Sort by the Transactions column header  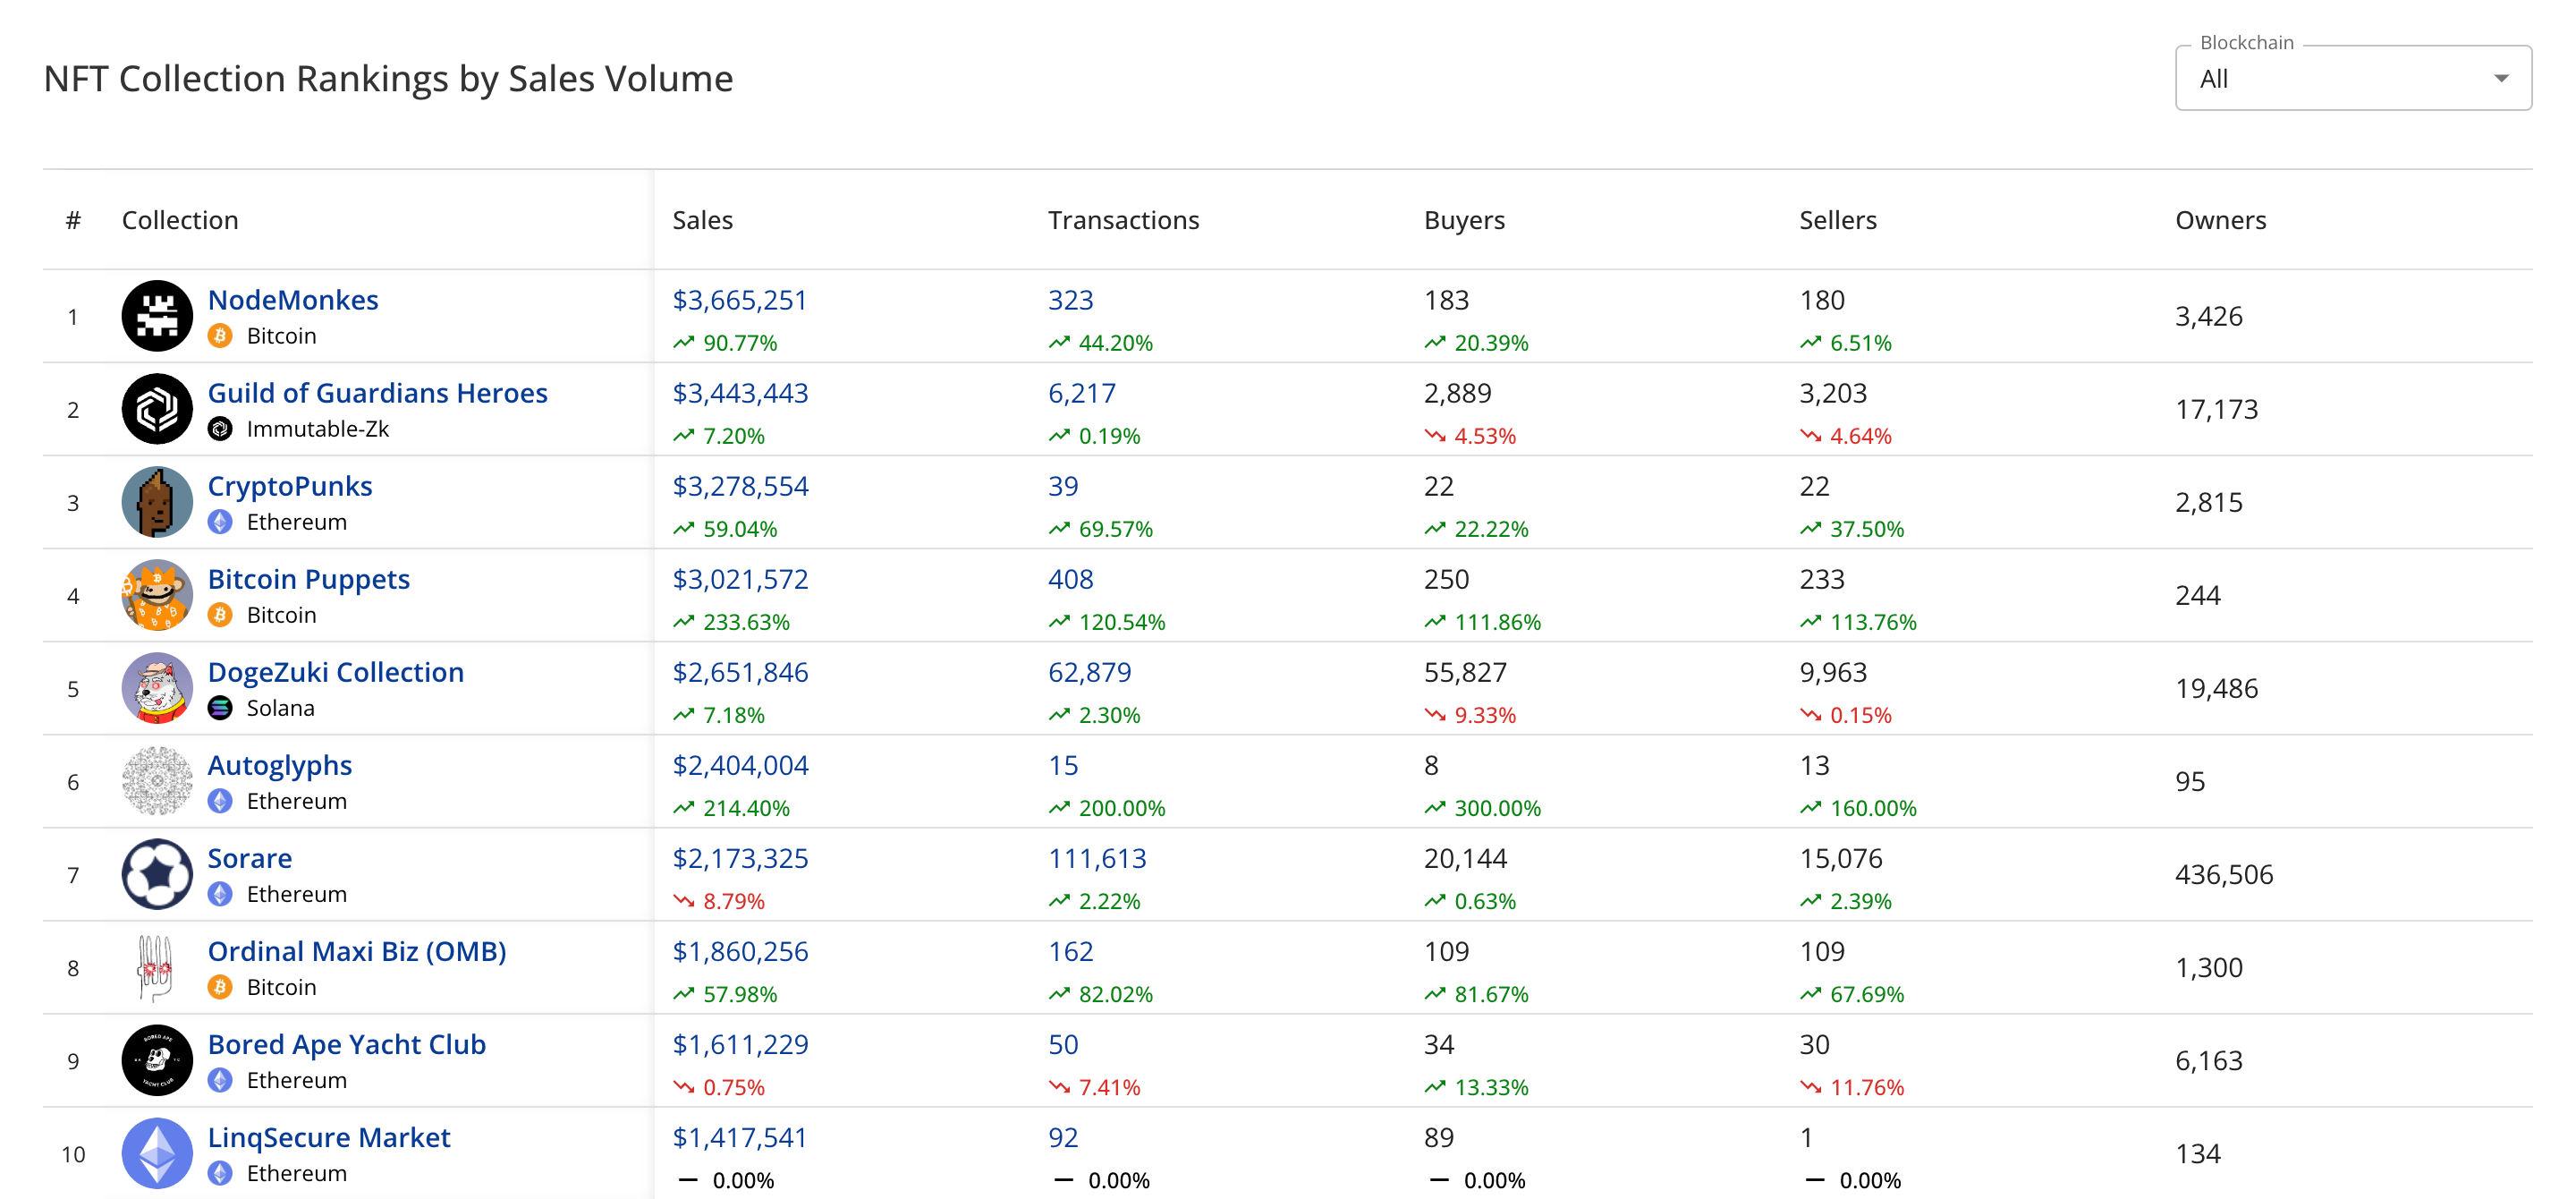[1123, 220]
